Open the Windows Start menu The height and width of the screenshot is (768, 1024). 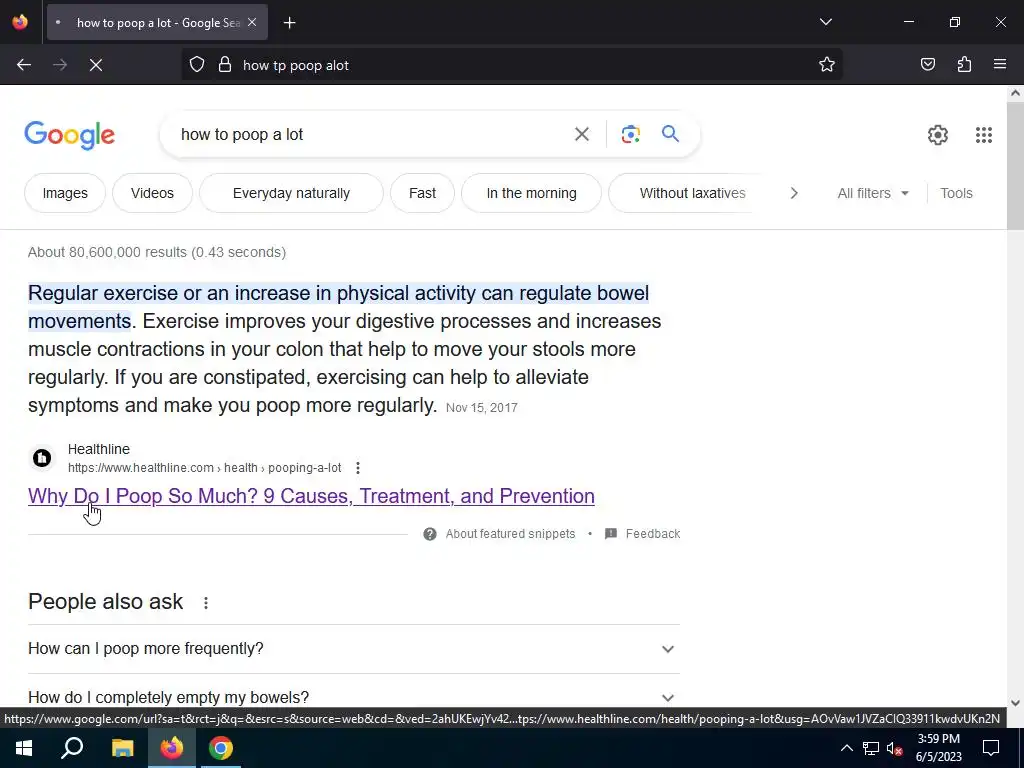click(x=24, y=748)
